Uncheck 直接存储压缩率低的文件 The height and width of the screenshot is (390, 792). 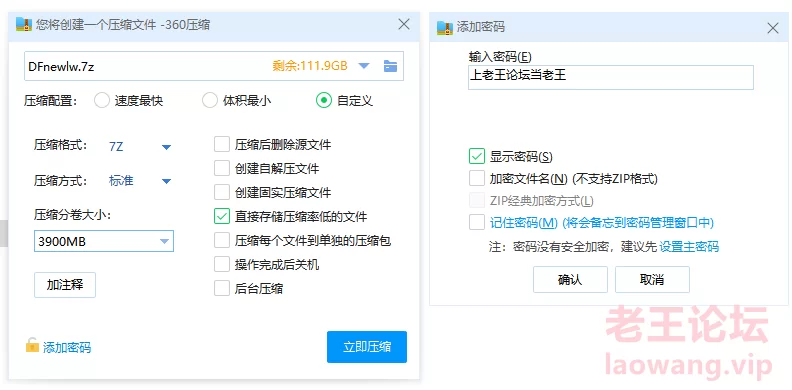coord(222,216)
